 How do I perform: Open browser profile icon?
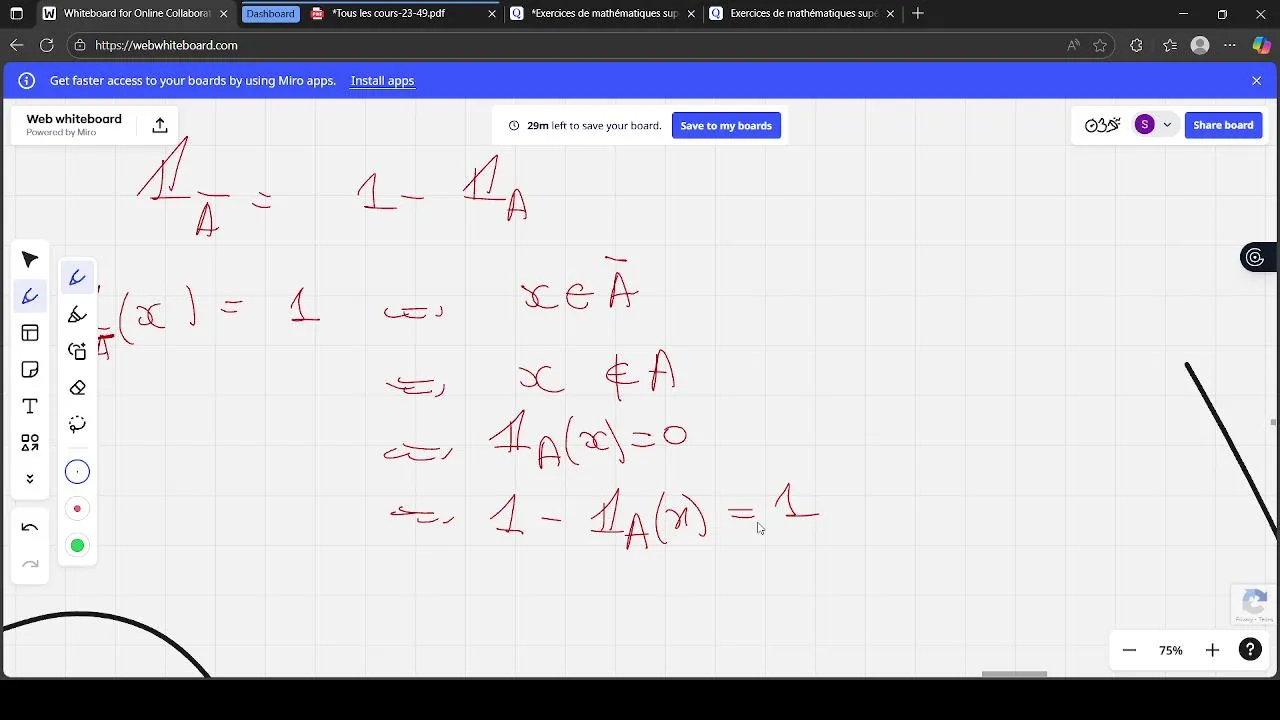tap(1201, 45)
